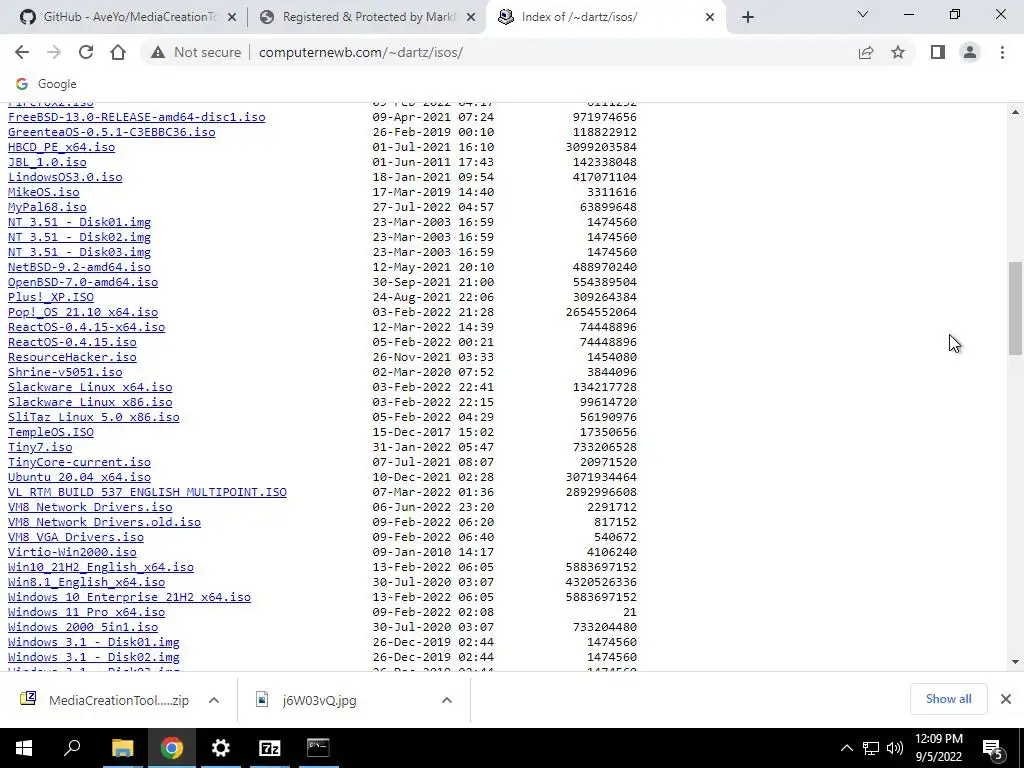Open Pop!_OS_21.10_x64.iso link
The width and height of the screenshot is (1024, 768).
tap(83, 312)
